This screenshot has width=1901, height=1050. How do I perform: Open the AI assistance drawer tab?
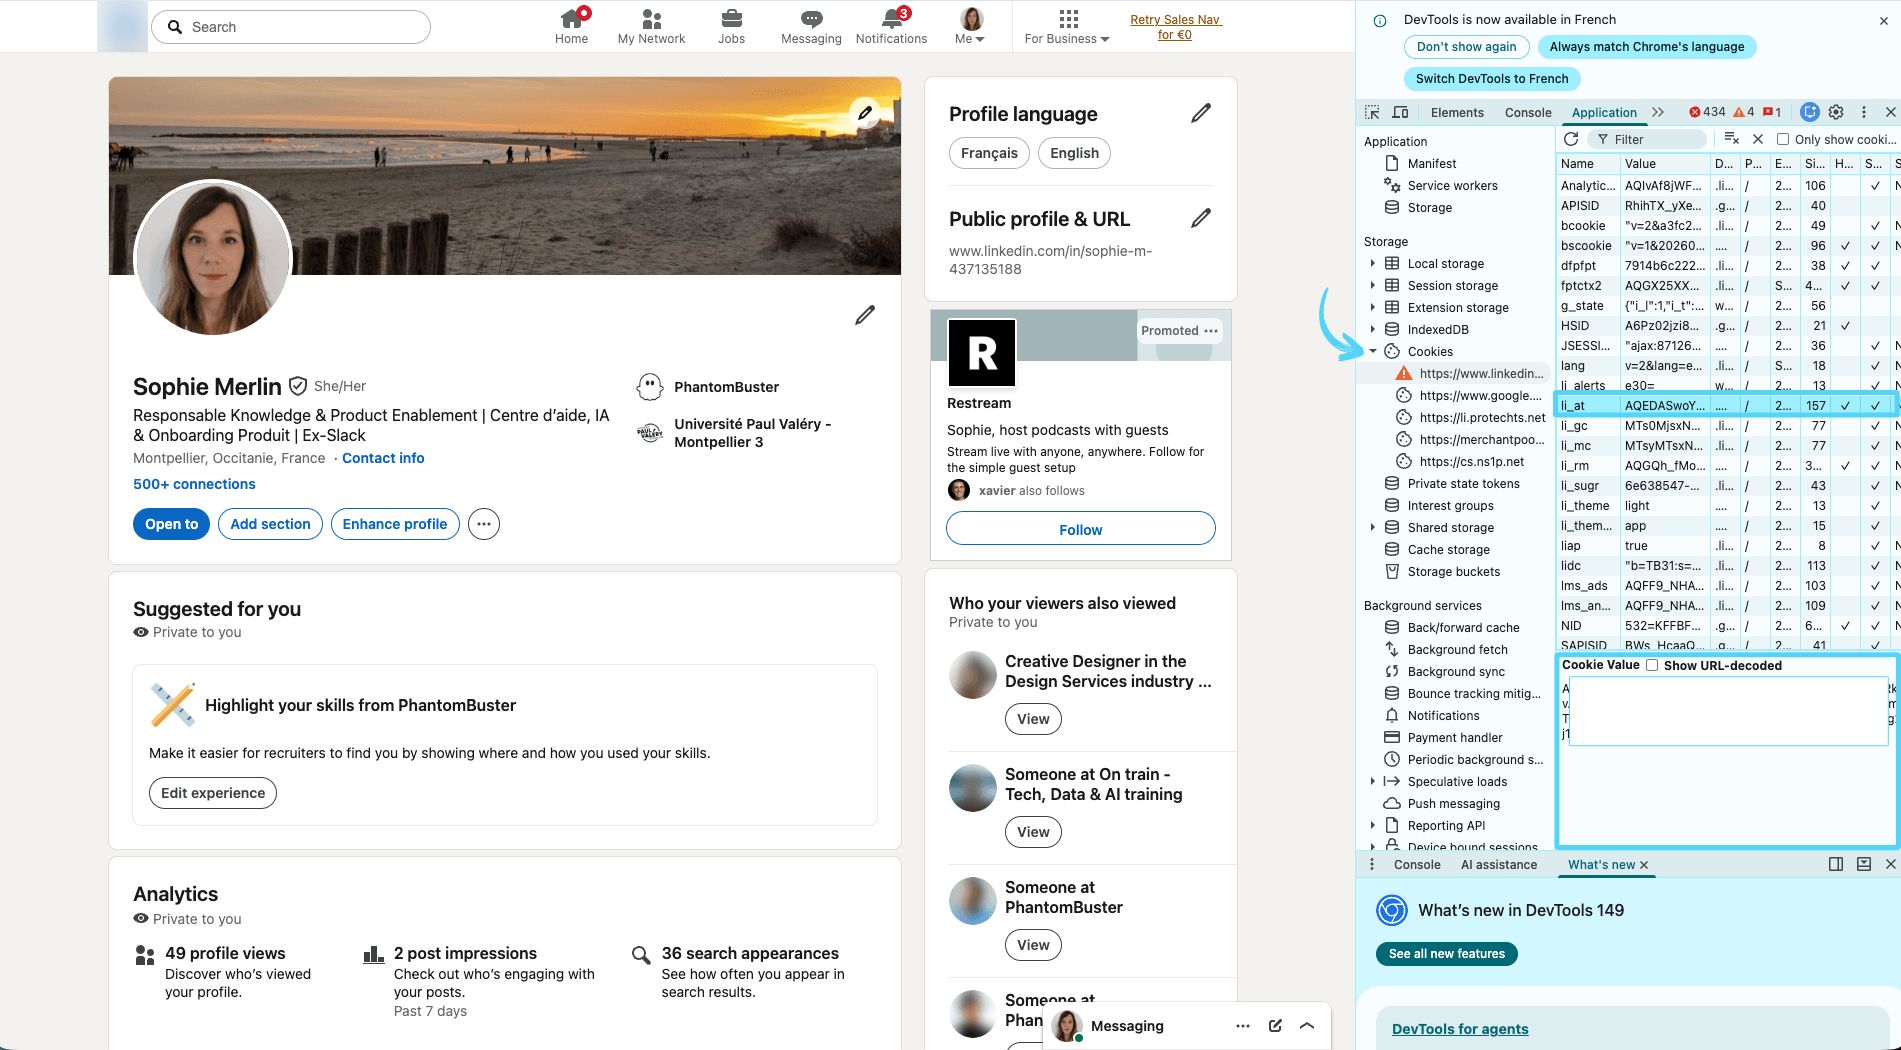click(1499, 865)
